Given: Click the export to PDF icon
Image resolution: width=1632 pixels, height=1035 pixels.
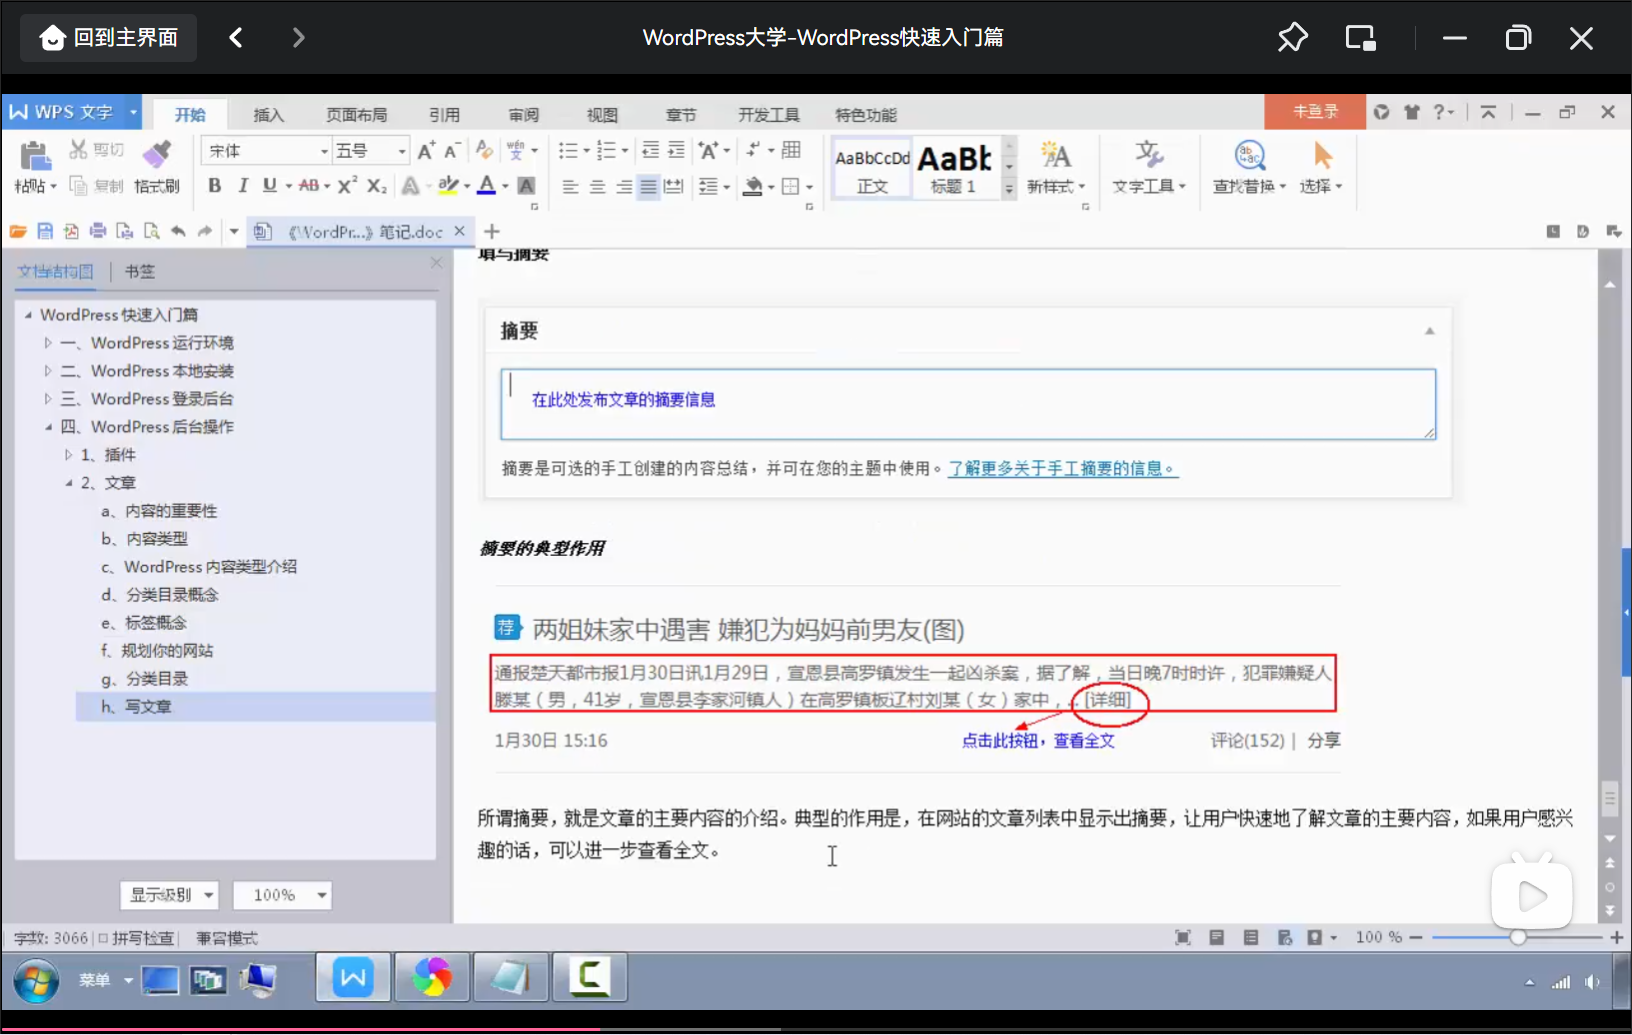Looking at the screenshot, I should coord(71,231).
